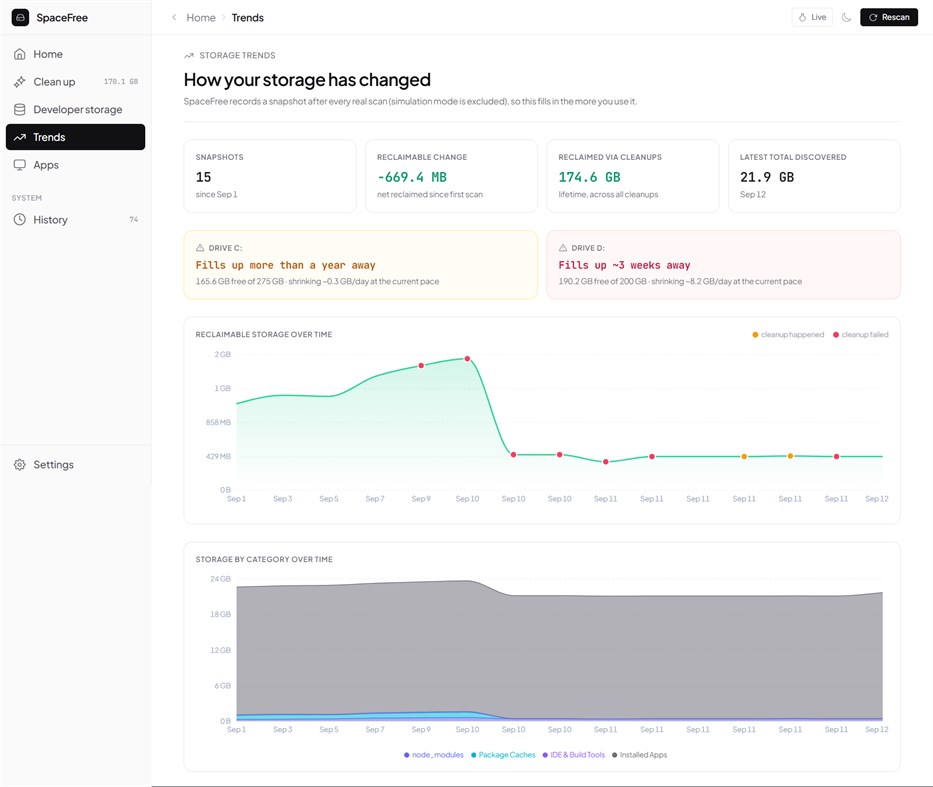Click 'Reclaimable storage over time' chart title
The image size is (933, 787).
click(264, 335)
